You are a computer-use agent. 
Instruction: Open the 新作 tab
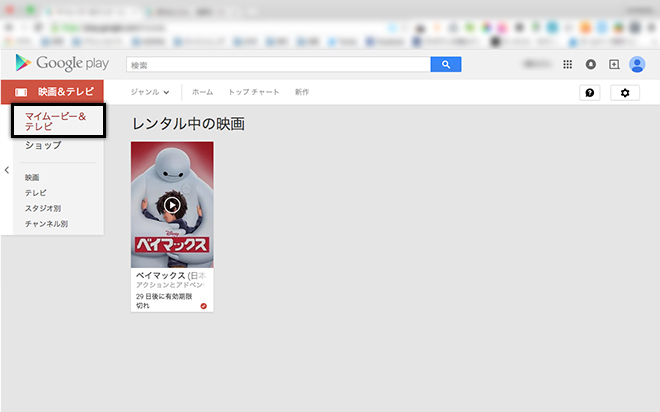[302, 92]
